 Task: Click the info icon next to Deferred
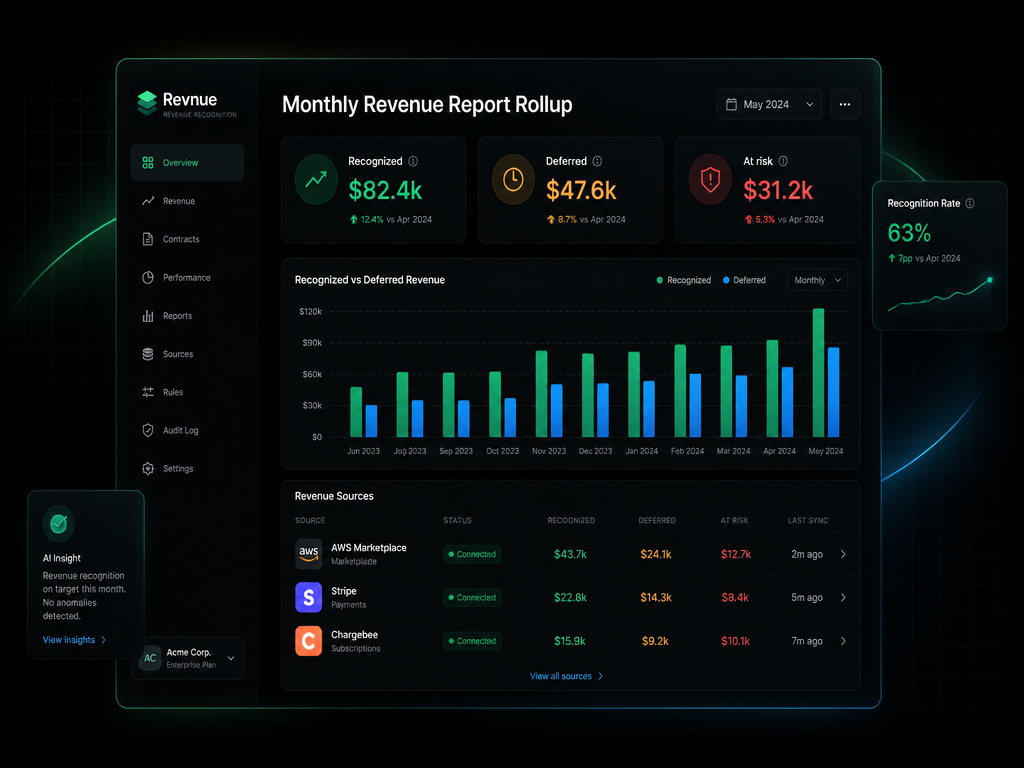[598, 161]
